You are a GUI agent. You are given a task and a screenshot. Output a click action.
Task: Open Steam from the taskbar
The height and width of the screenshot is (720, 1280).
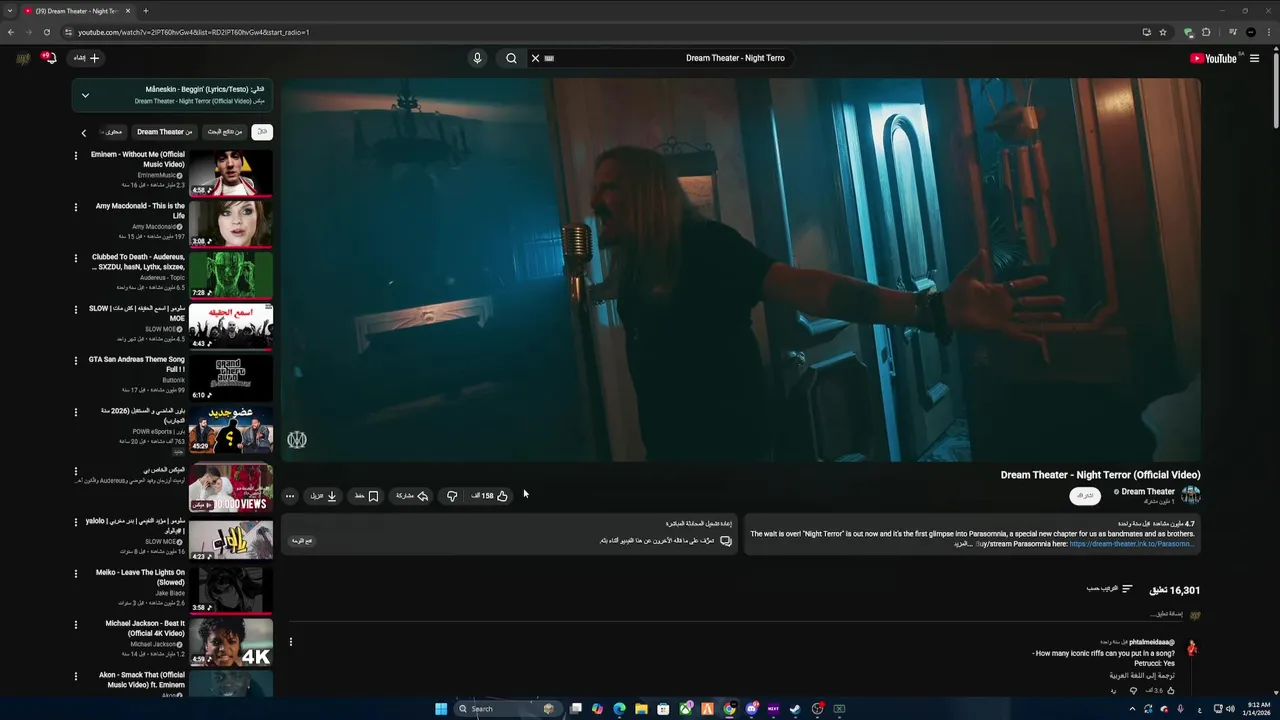pos(795,709)
